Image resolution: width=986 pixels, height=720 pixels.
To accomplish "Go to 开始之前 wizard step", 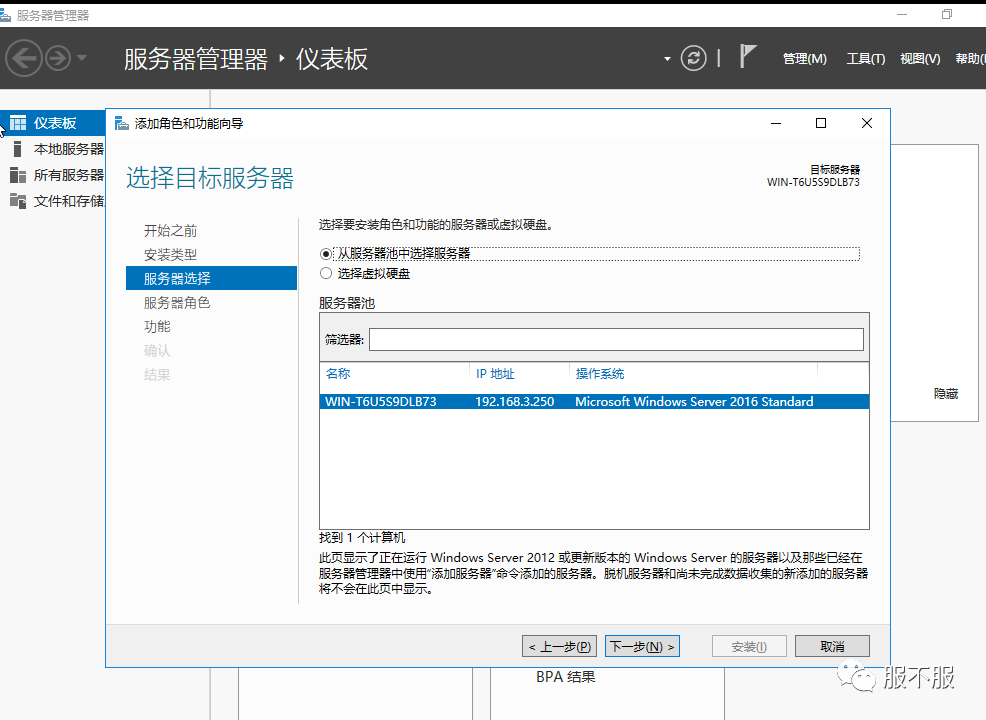I will [x=170, y=231].
